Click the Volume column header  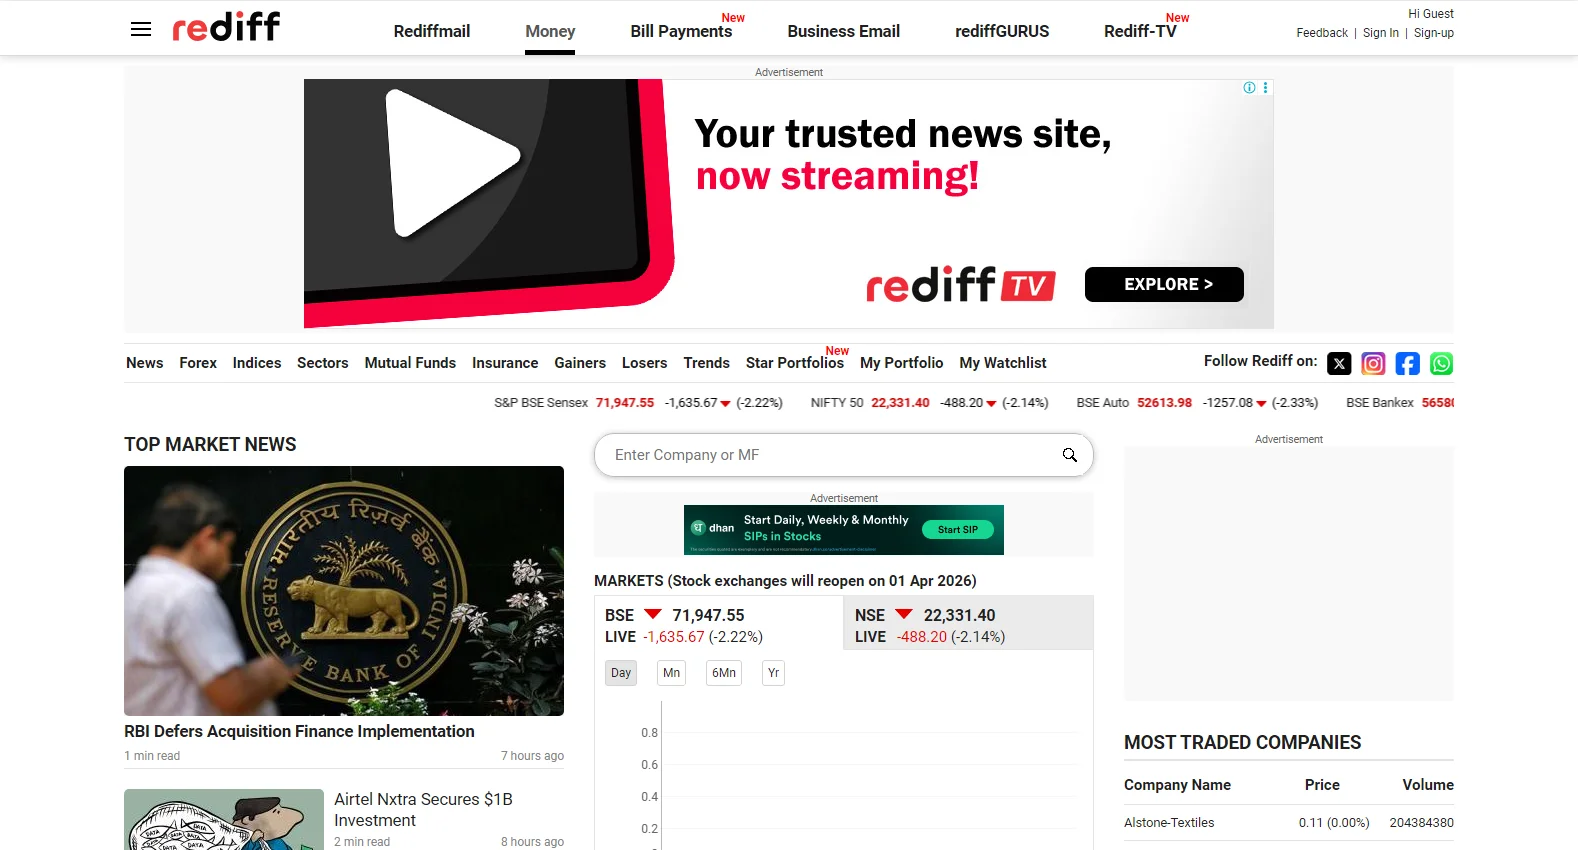coord(1427,785)
